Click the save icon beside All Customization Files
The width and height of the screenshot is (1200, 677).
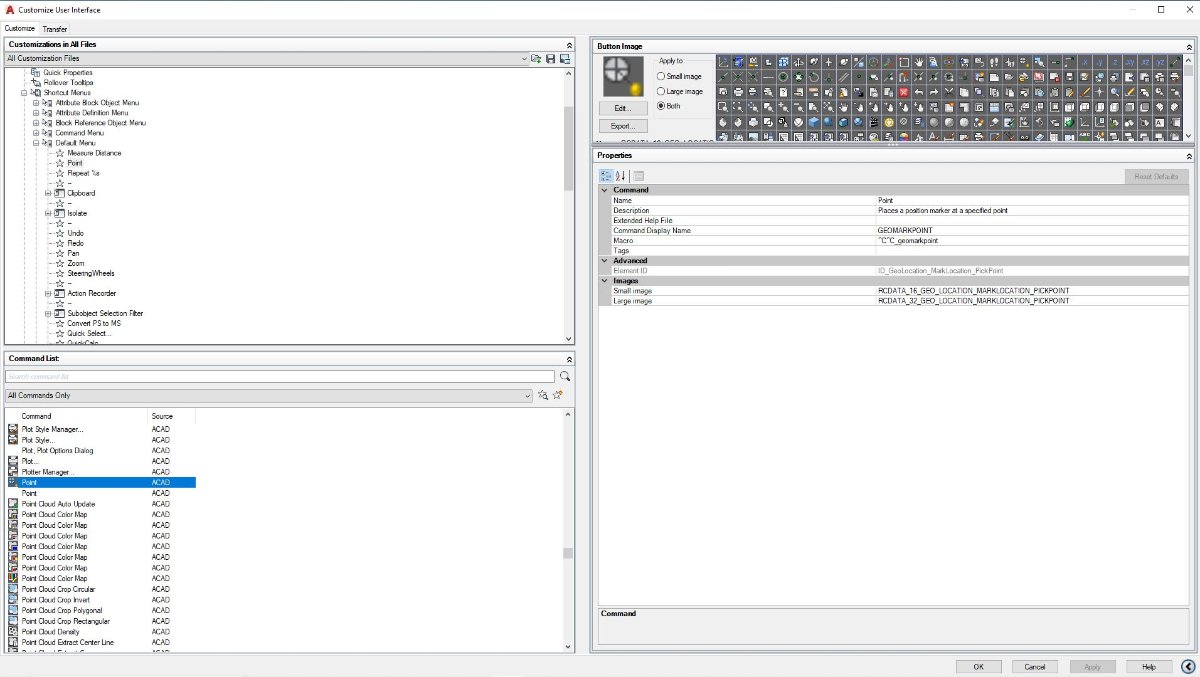pyautogui.click(x=550, y=59)
